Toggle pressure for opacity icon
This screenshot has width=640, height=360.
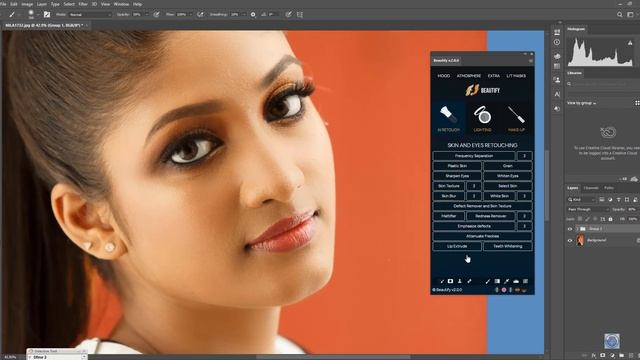tap(156, 14)
